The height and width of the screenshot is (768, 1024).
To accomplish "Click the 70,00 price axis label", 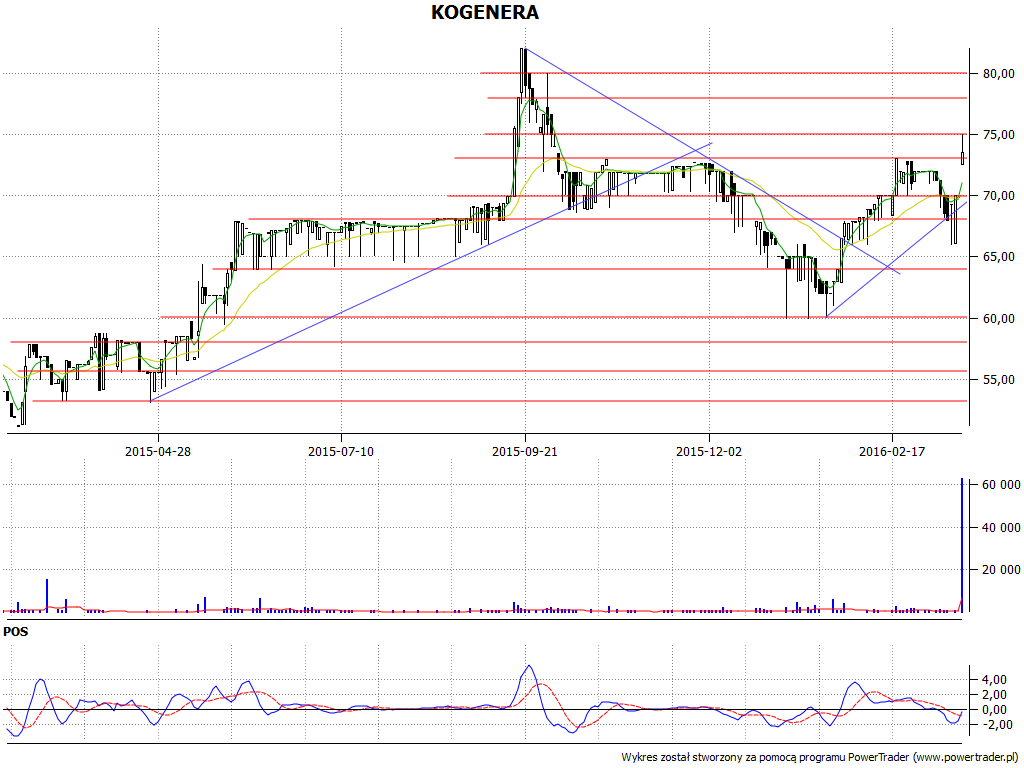I will click(x=999, y=196).
